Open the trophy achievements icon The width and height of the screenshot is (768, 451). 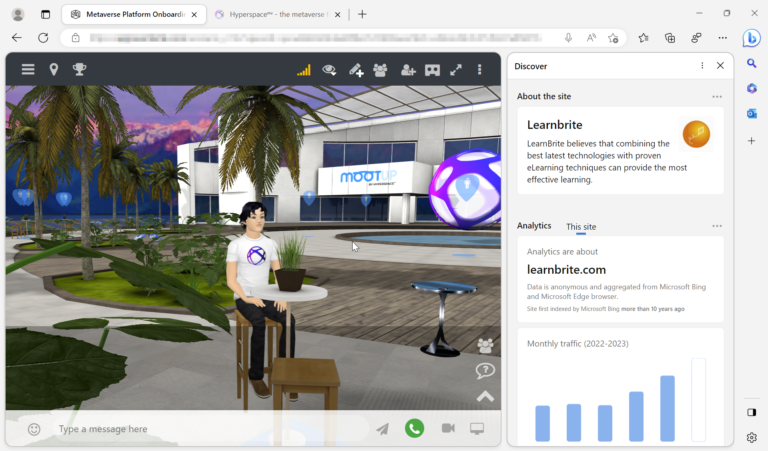pos(79,70)
